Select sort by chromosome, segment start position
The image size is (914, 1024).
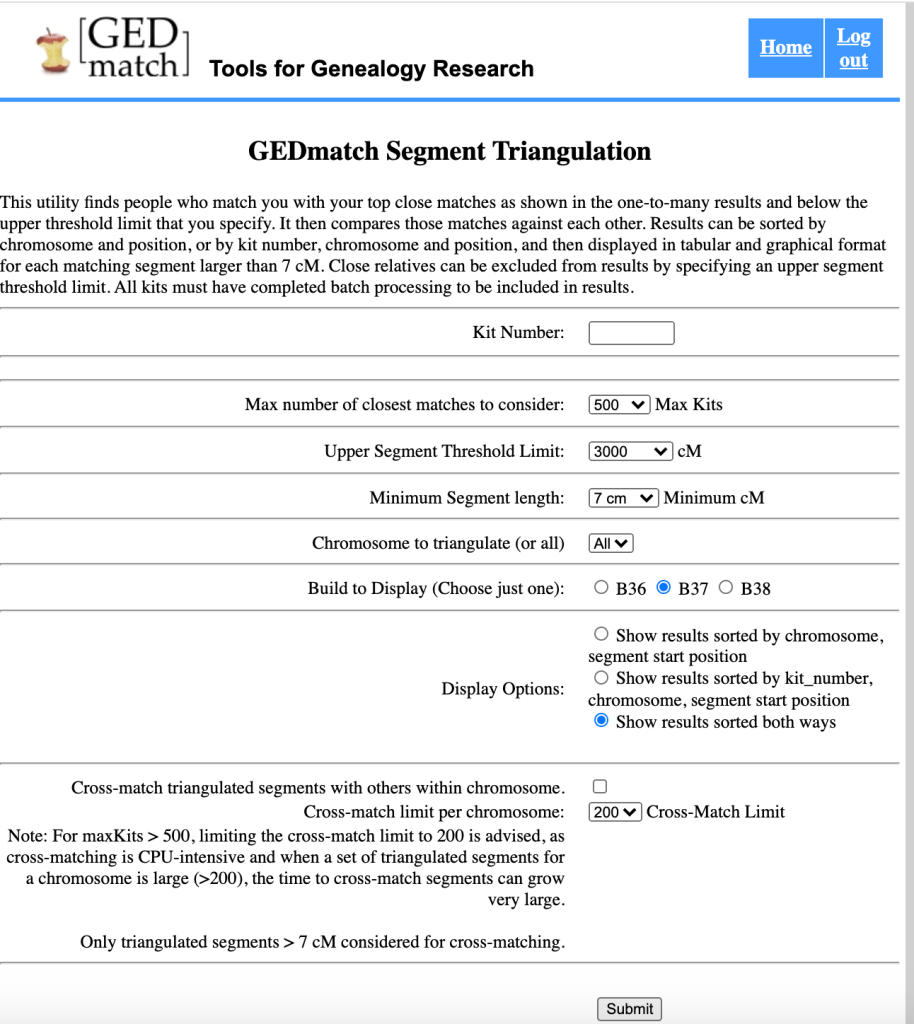tap(601, 634)
